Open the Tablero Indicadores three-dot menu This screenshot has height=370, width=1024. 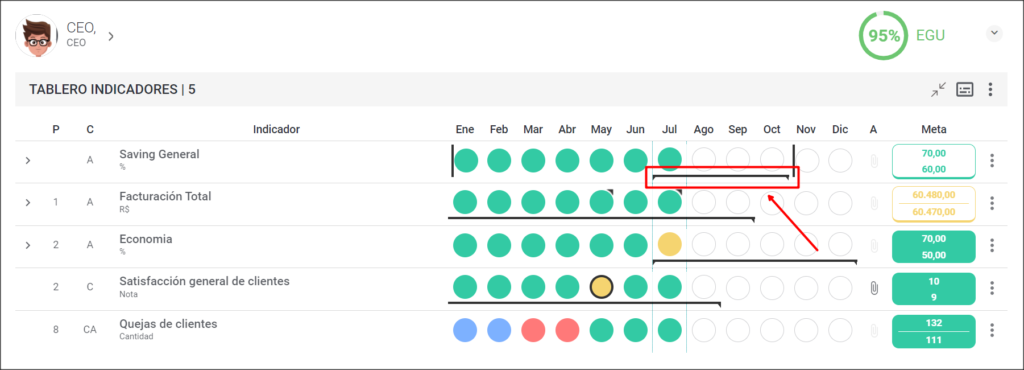[991, 89]
